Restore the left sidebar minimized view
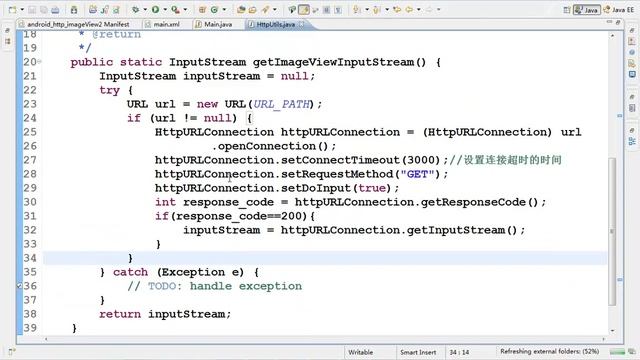This screenshot has width=640, height=360. (8, 31)
